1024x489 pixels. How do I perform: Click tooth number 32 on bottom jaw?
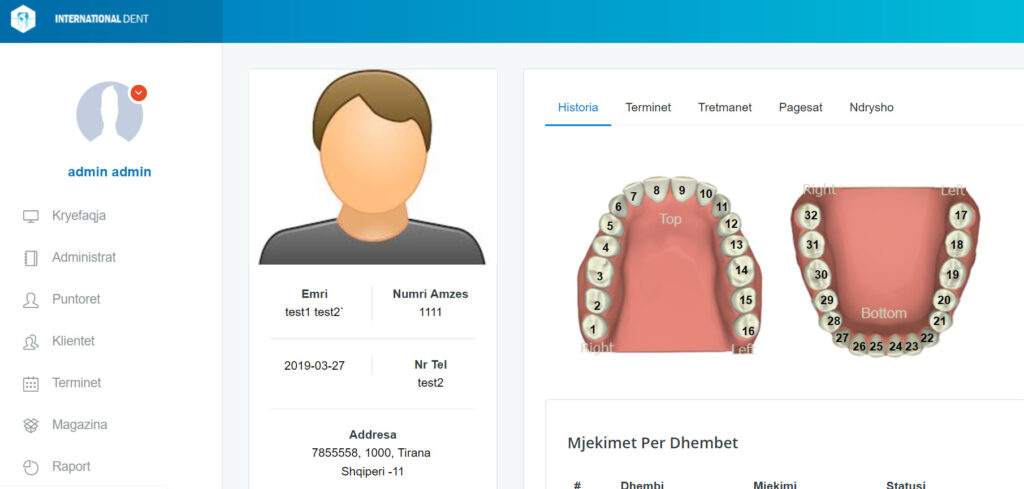[811, 215]
